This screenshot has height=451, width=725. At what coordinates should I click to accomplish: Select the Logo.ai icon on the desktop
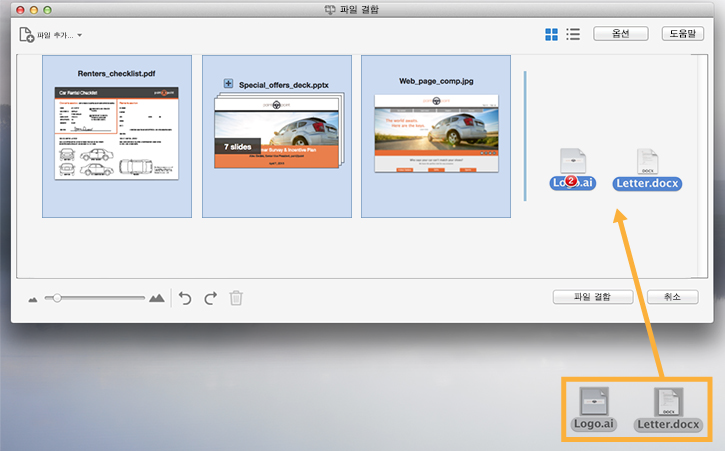594,401
